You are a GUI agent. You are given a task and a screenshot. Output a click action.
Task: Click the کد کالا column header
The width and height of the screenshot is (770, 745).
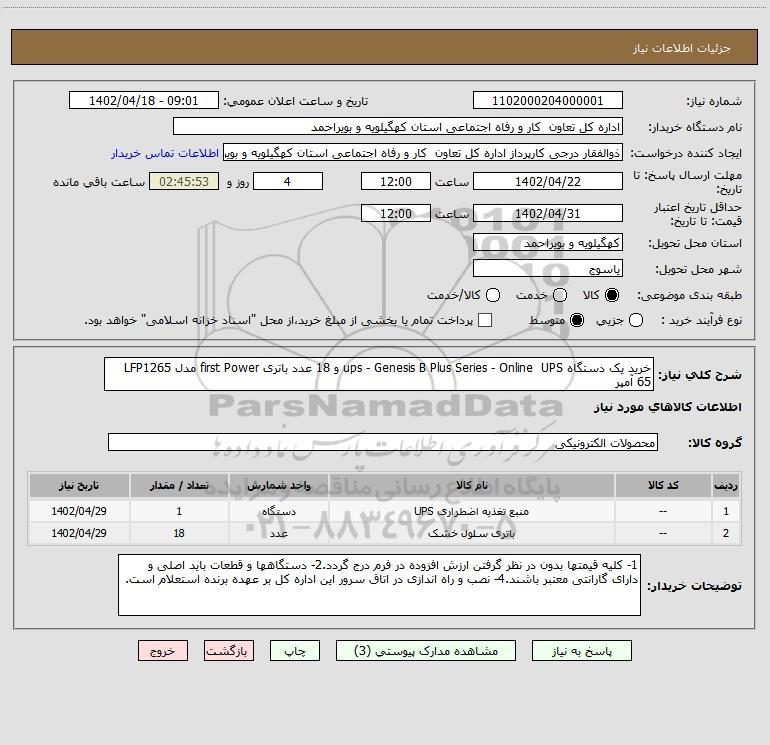pos(663,485)
